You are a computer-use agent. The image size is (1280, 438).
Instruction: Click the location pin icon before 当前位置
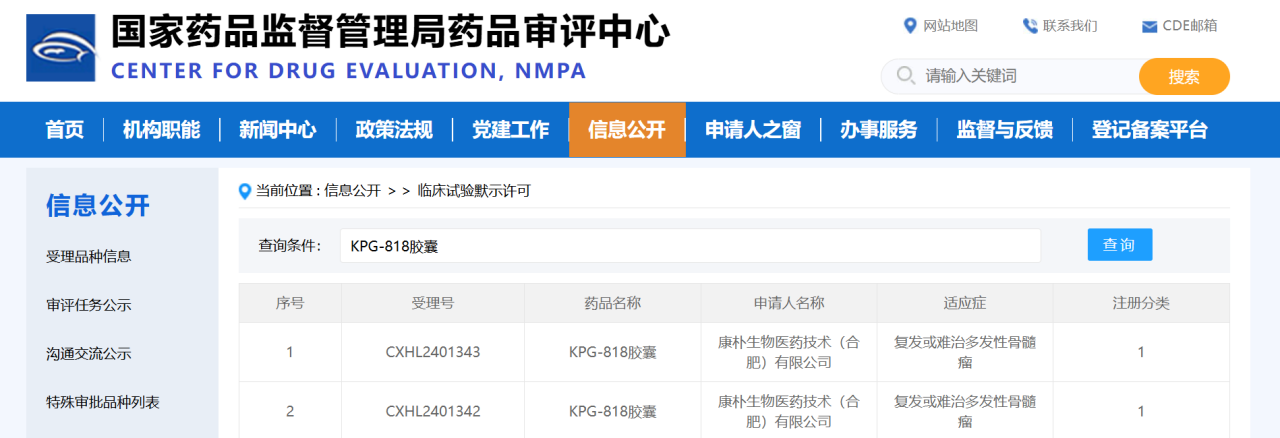pyautogui.click(x=245, y=191)
